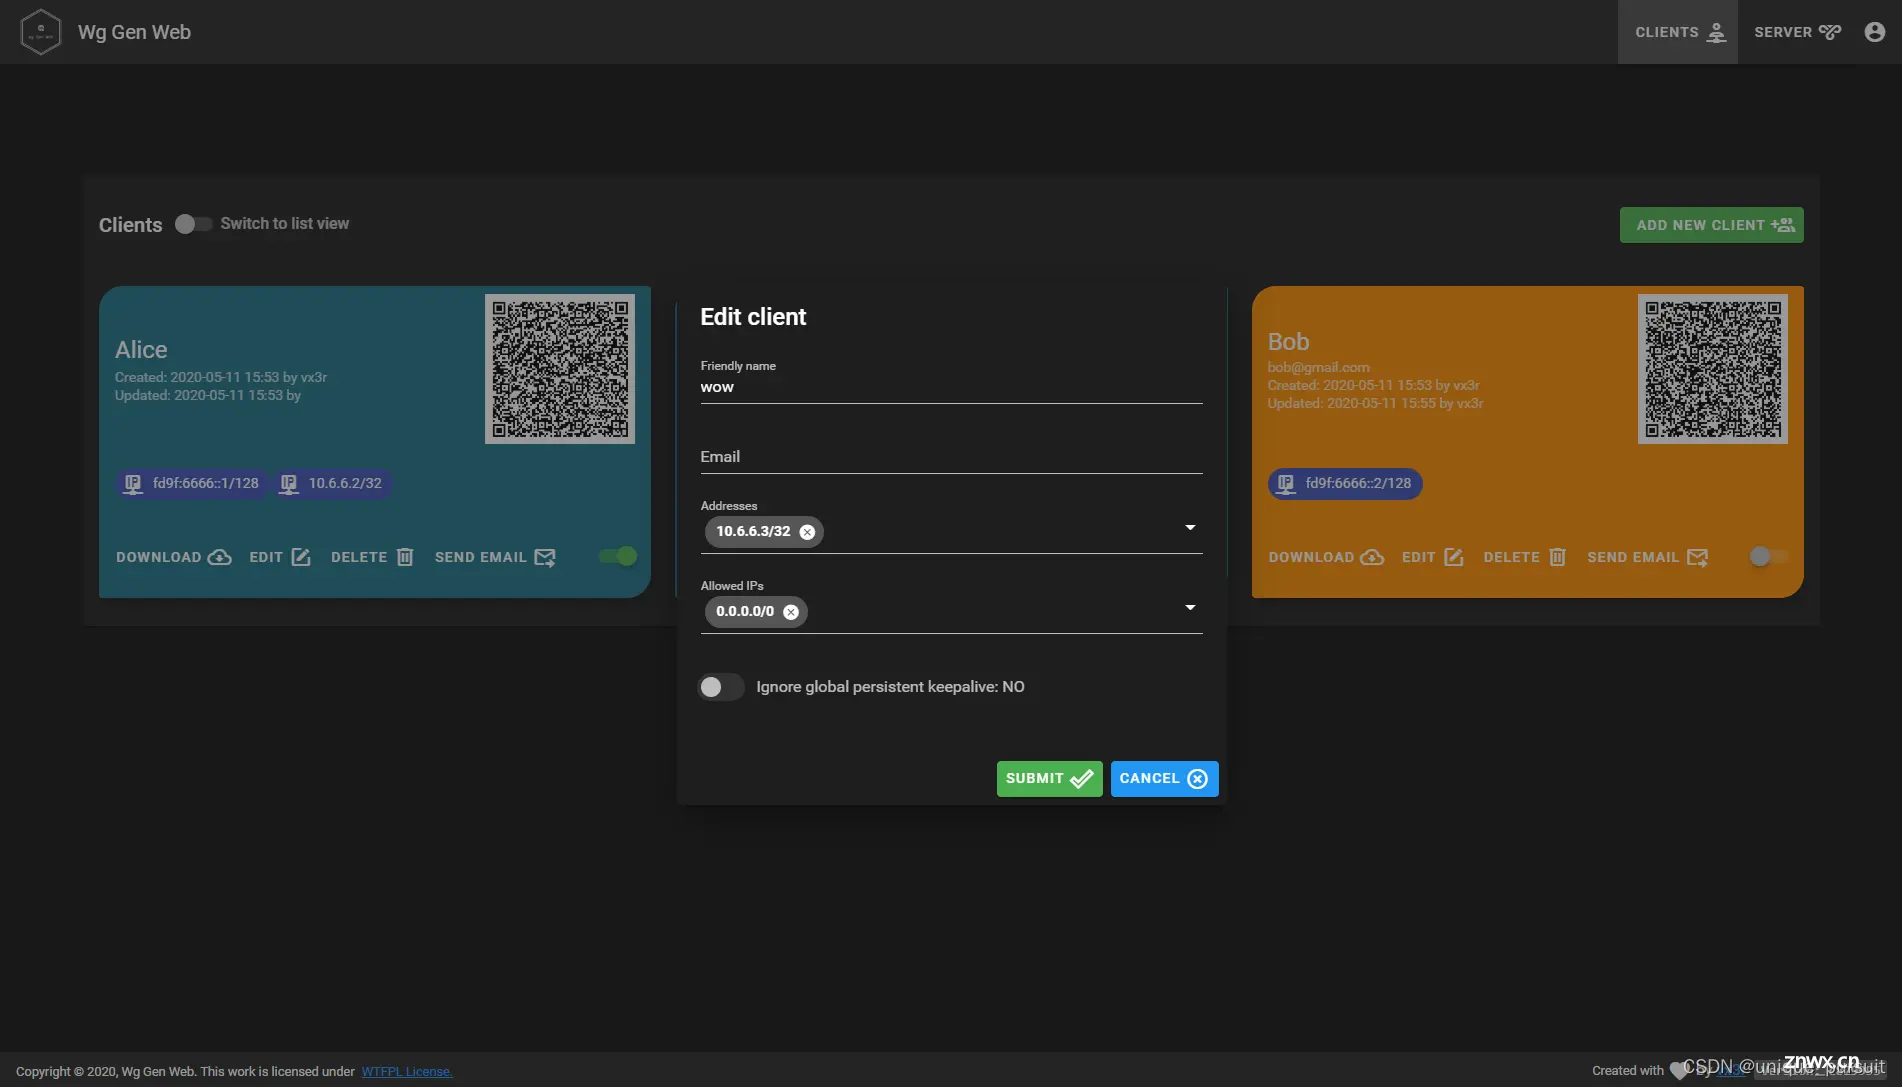Toggle Ignore global persistent keepalive
This screenshot has height=1087, width=1902.
click(720, 687)
